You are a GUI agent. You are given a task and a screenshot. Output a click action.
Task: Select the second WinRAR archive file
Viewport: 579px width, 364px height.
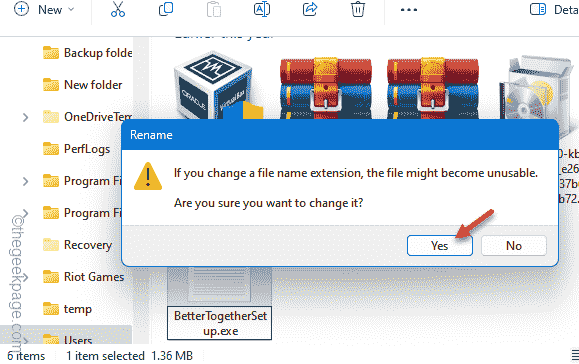(x=433, y=88)
